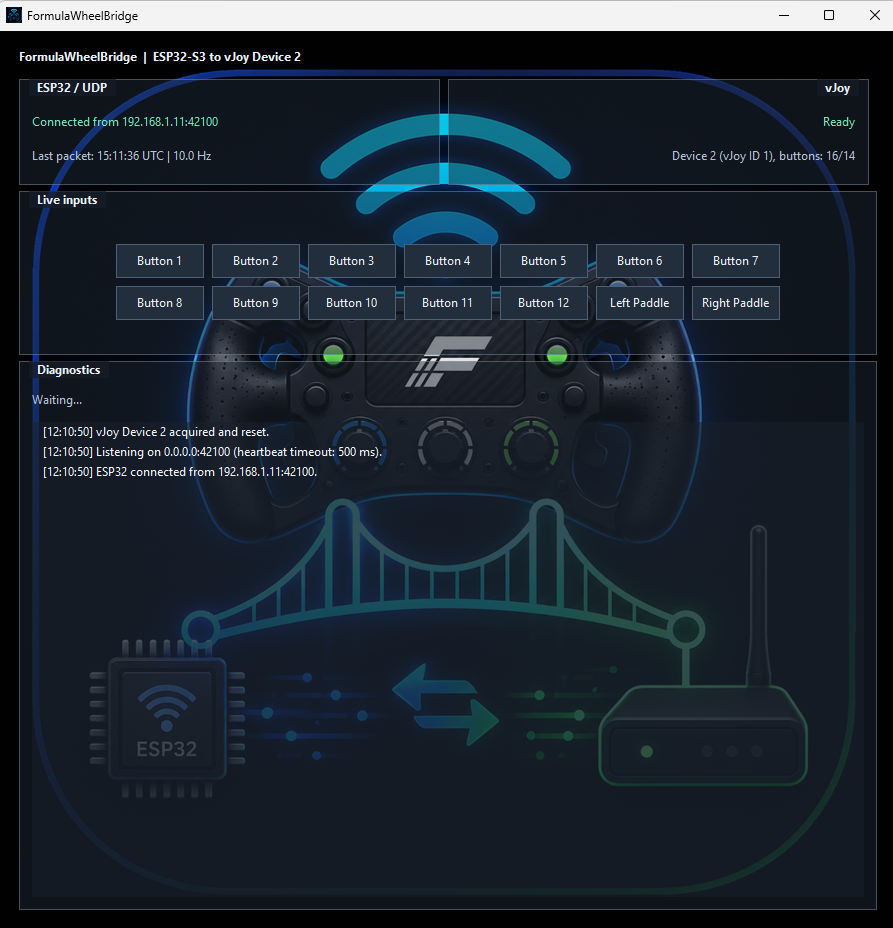Select Button 2 in Live inputs
This screenshot has width=893, height=928.
pos(256,261)
